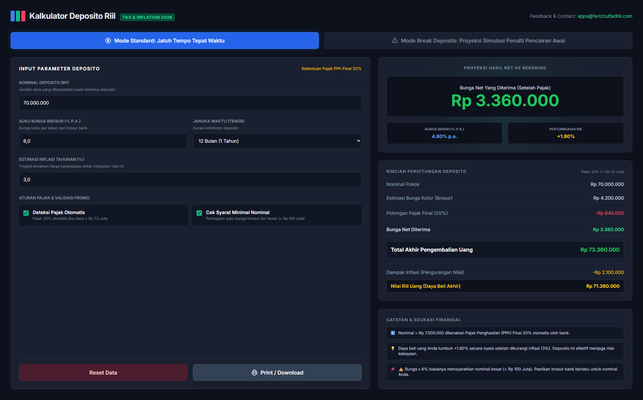
Task: Click the Reset Data button
Action: [103, 373]
